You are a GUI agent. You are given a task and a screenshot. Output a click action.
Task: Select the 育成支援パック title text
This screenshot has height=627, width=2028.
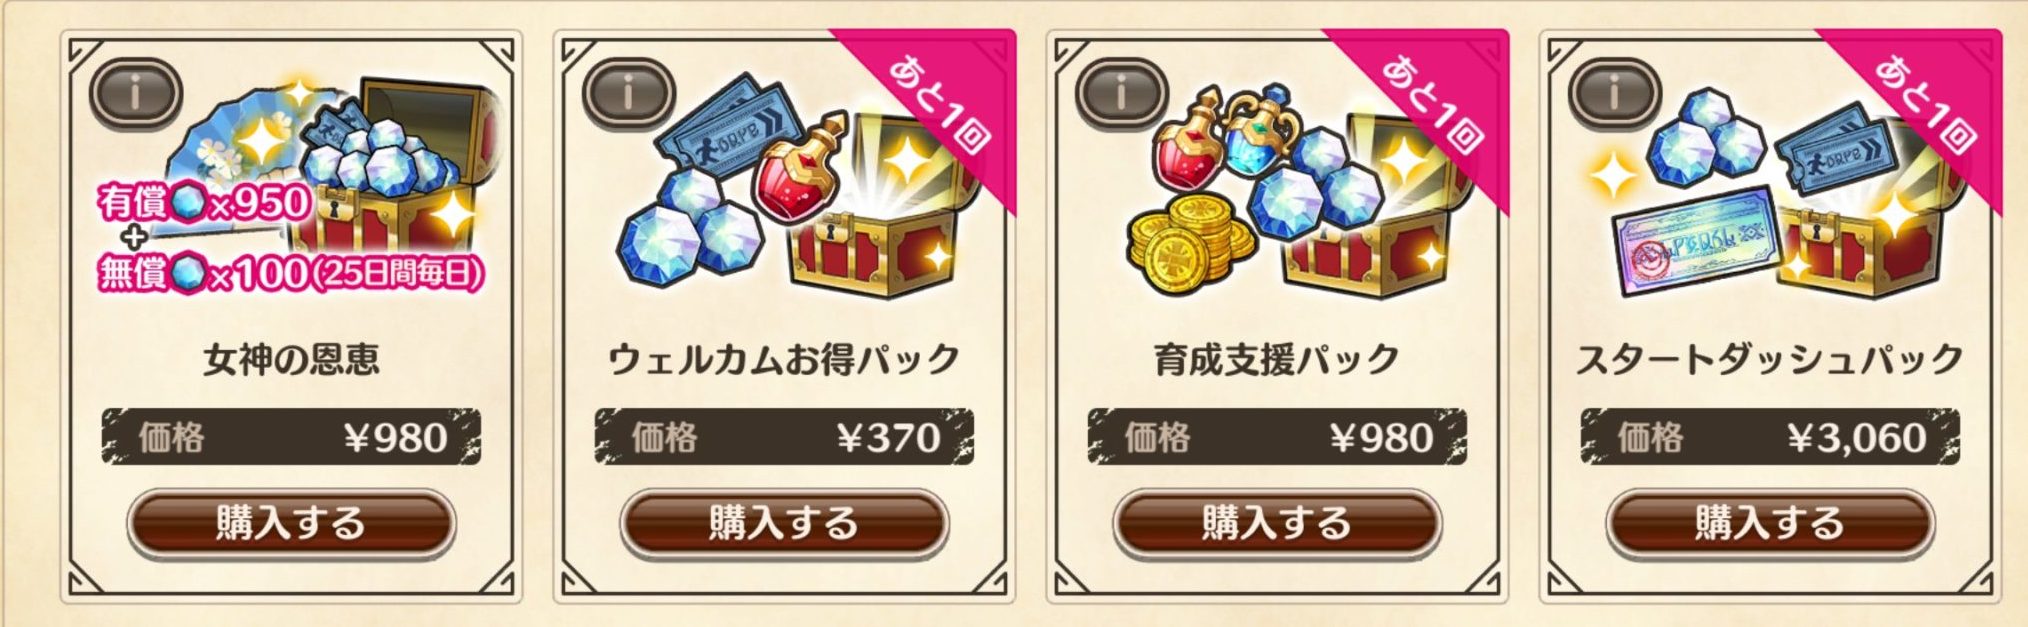(1277, 359)
